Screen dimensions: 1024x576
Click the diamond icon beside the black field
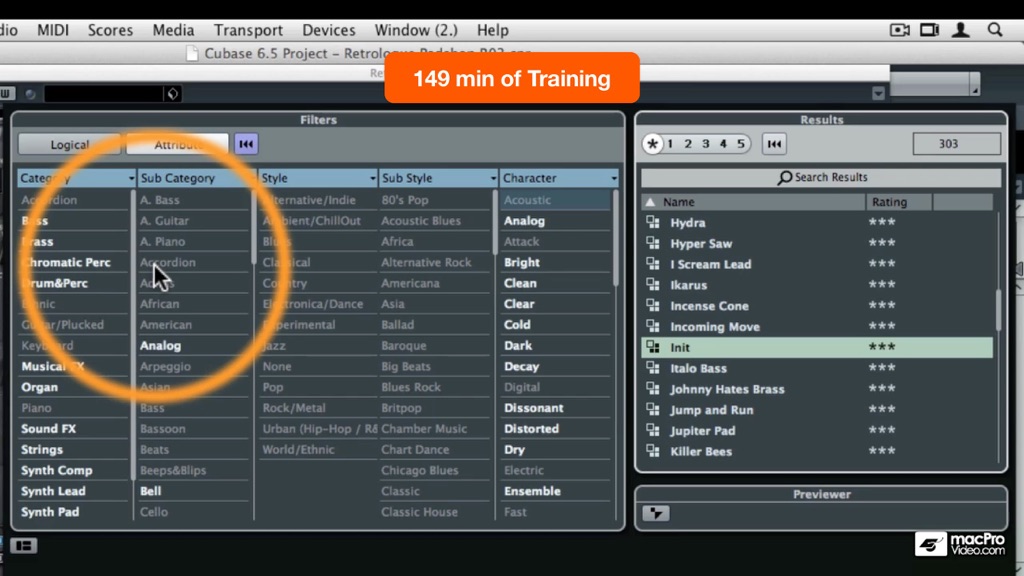pyautogui.click(x=172, y=94)
